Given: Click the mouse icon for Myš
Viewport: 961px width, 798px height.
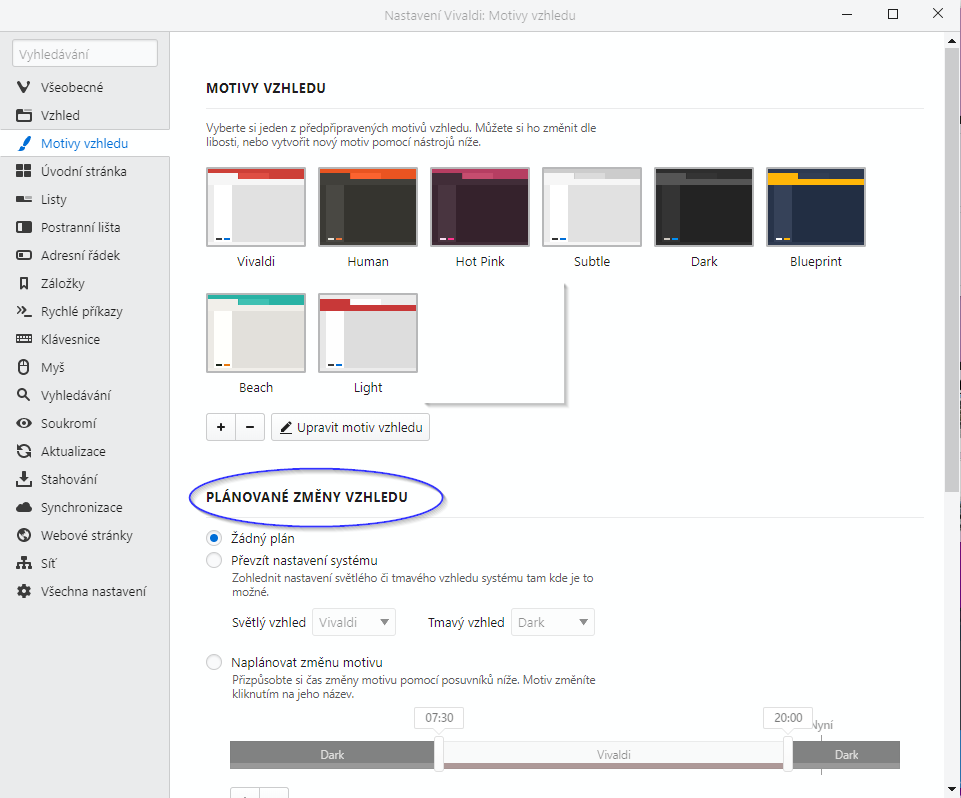Looking at the screenshot, I should (x=23, y=367).
